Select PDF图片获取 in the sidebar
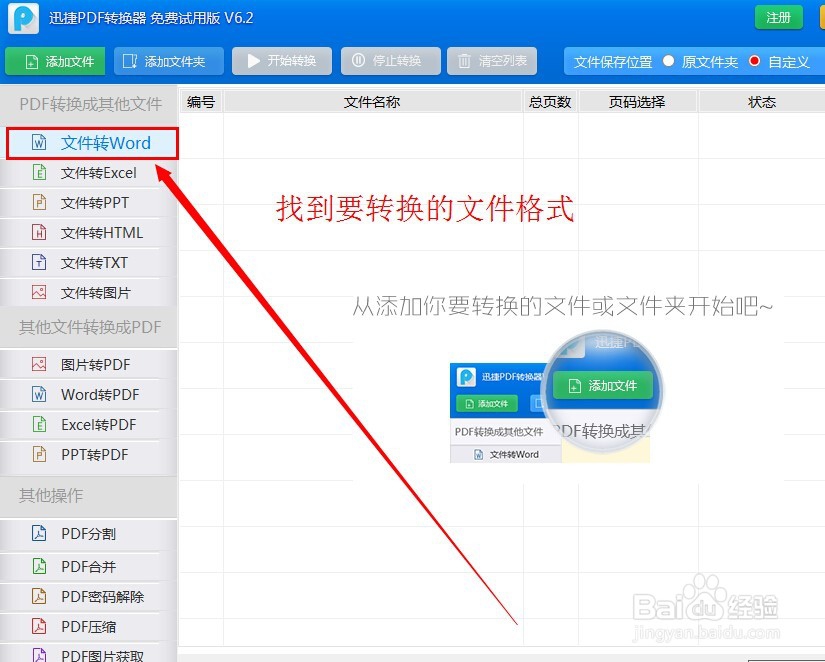The image size is (825, 662). [88, 653]
